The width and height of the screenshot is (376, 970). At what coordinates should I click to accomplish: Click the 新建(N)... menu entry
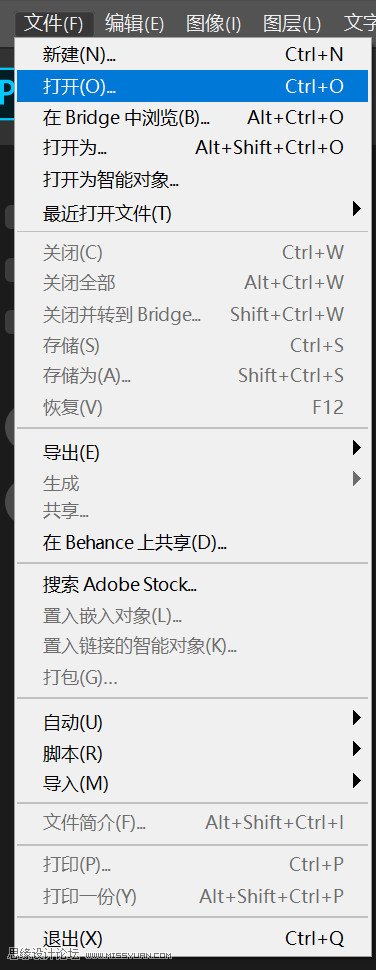coord(192,55)
